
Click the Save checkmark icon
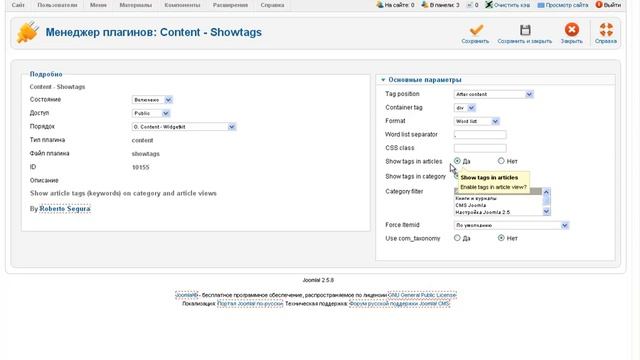(476, 30)
